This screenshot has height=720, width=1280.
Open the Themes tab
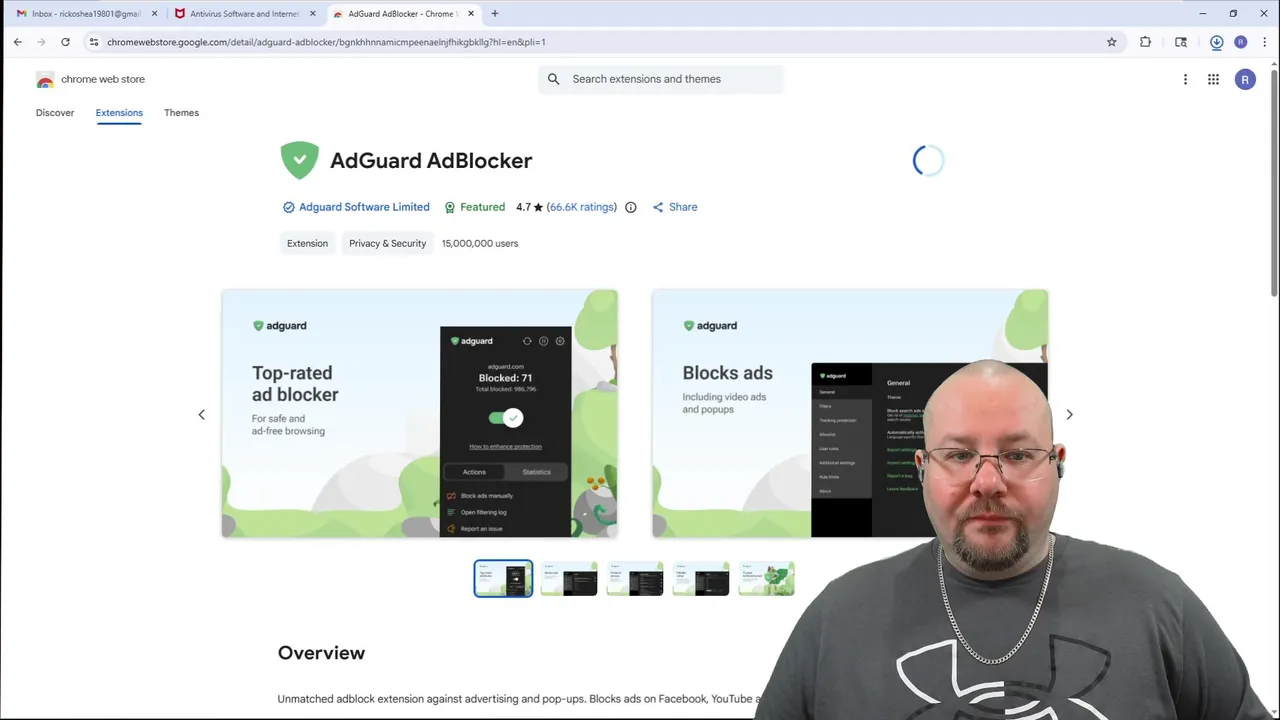tap(181, 113)
